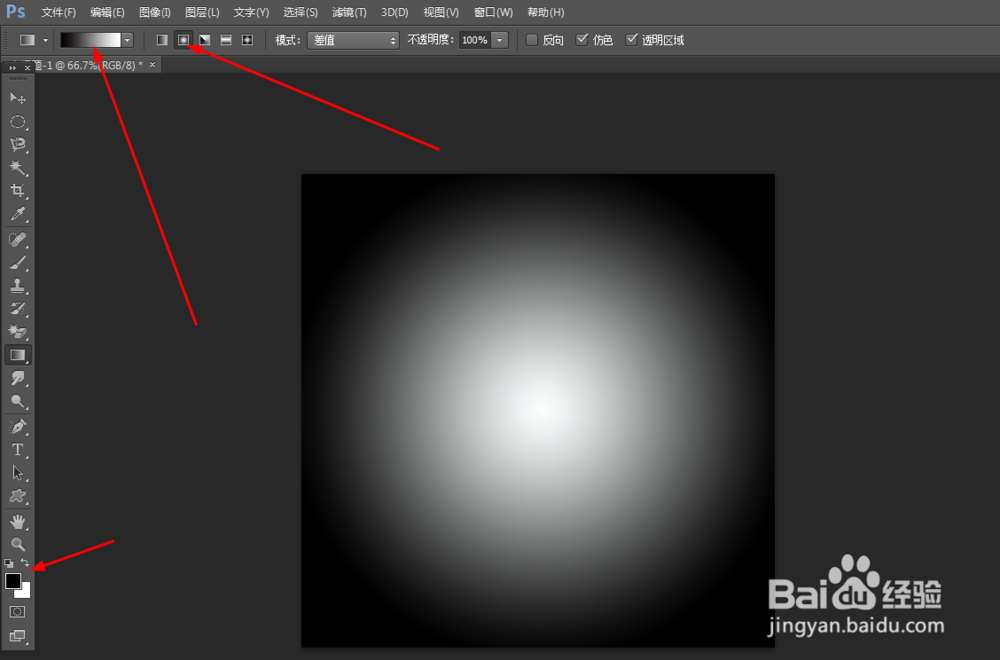The height and width of the screenshot is (660, 1000).
Task: Open the 滤镜 Filter menu
Action: click(347, 12)
